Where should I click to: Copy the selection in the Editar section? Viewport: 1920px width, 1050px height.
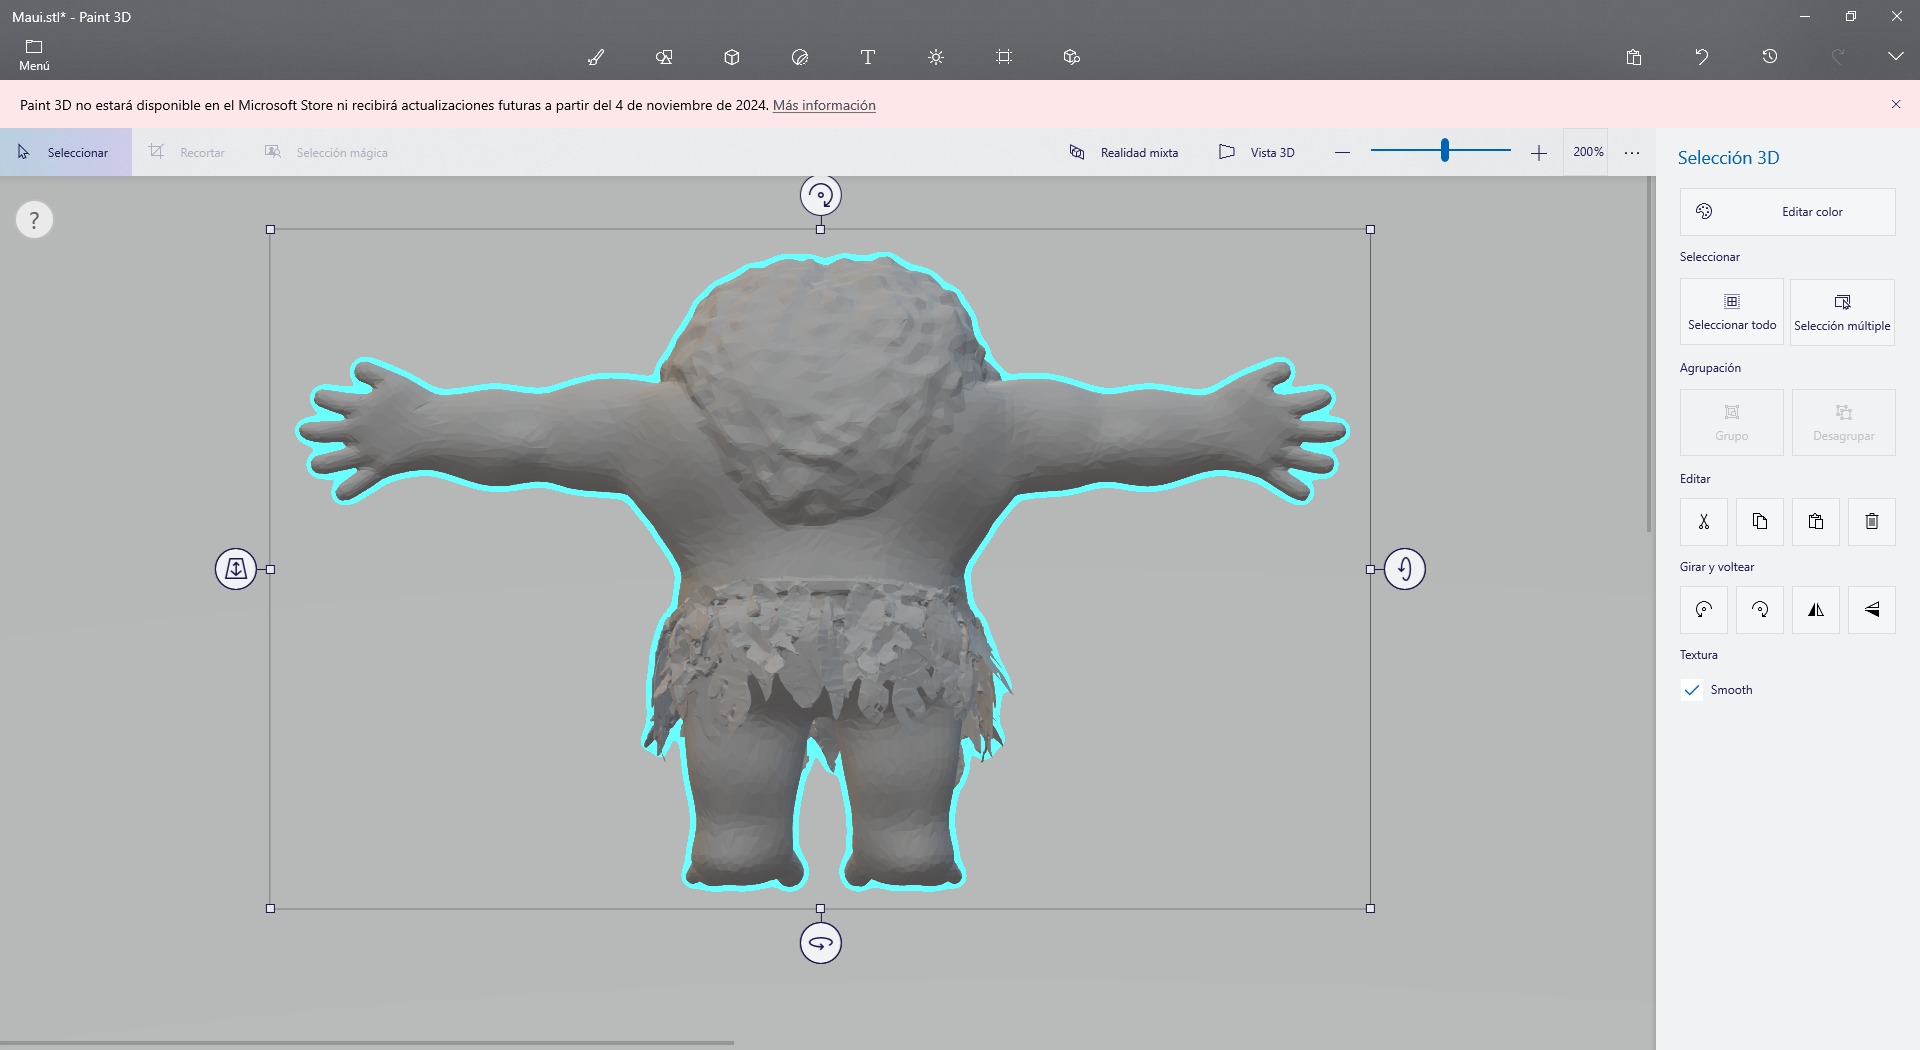[1760, 521]
